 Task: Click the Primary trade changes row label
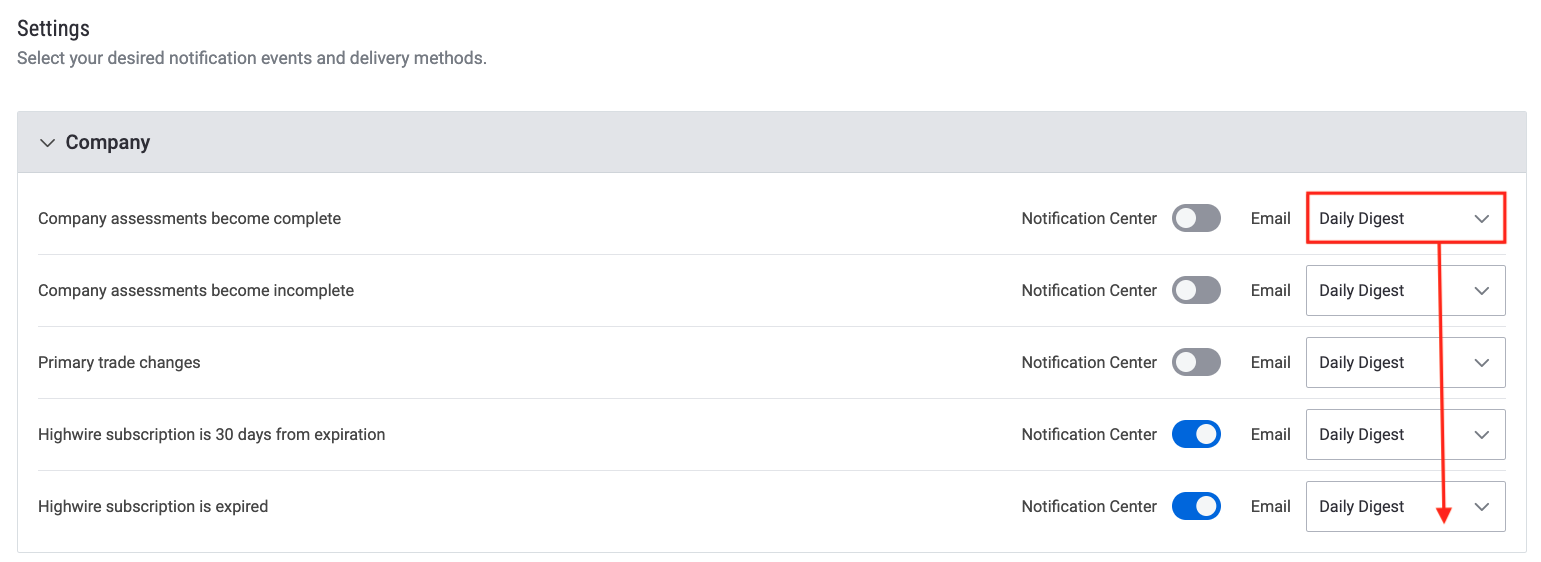pos(119,362)
